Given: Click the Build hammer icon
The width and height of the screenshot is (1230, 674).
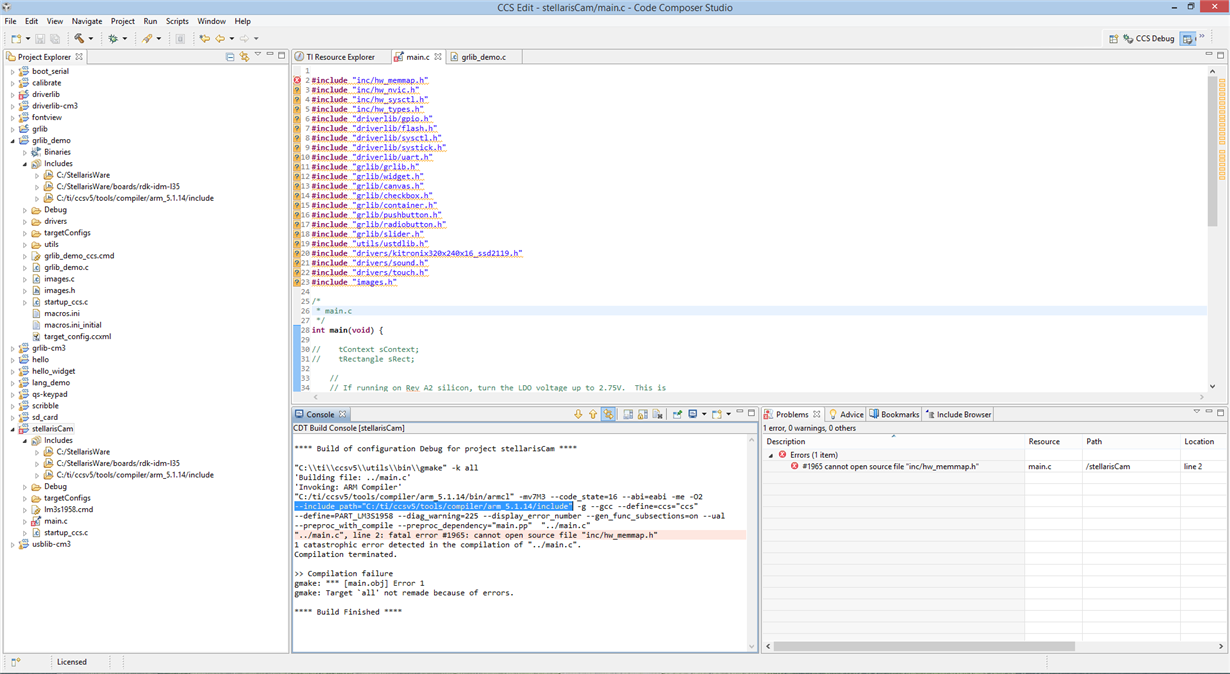Looking at the screenshot, I should 79,39.
